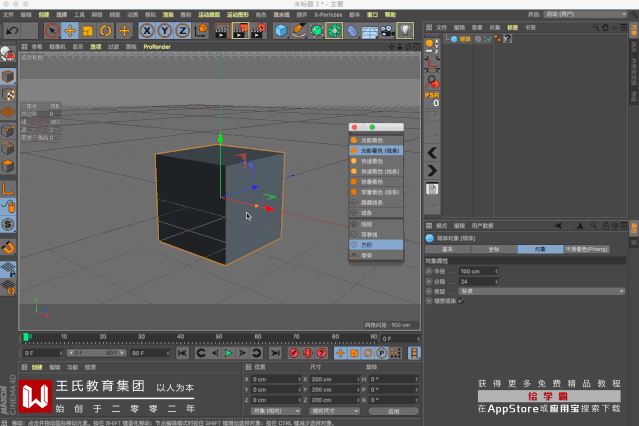Open the 文件 main menu
The width and height of the screenshot is (639, 426).
tap(9, 15)
